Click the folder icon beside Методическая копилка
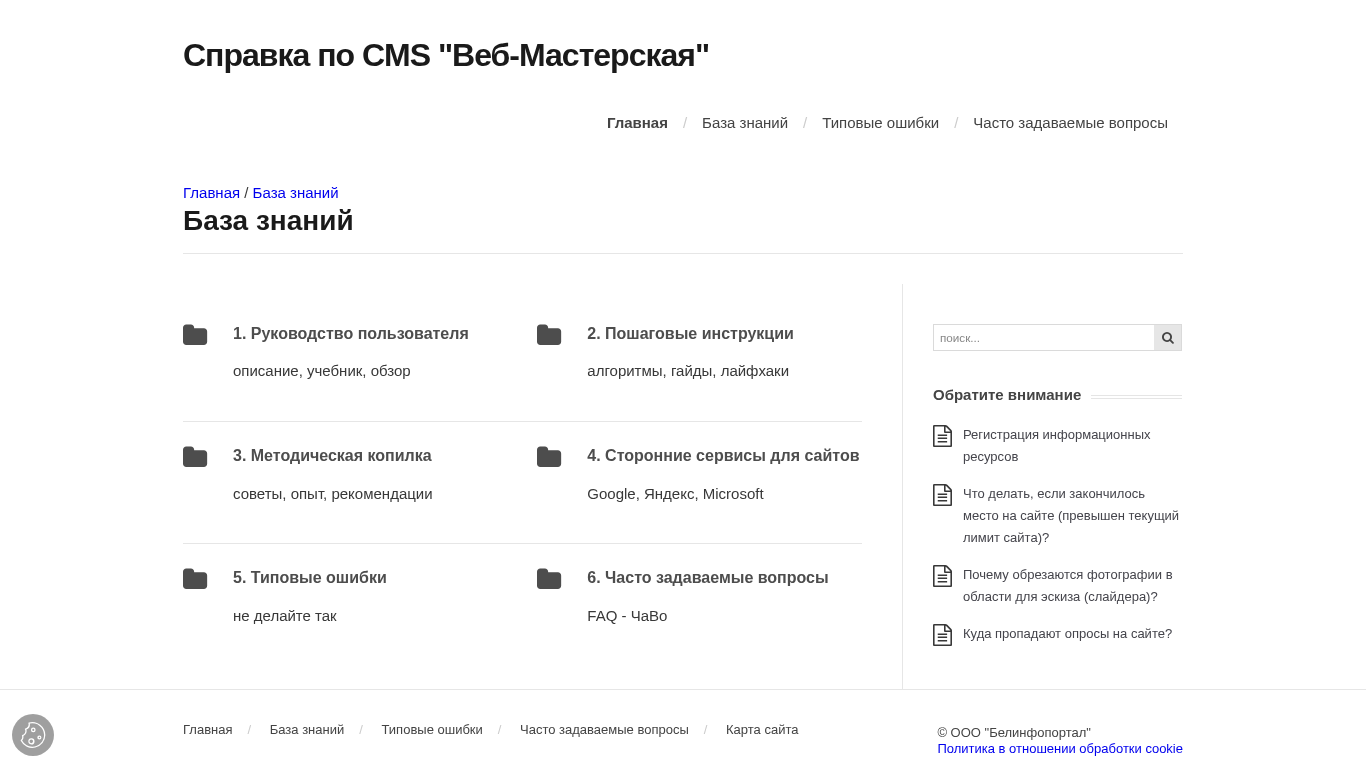This screenshot has width=1366, height=768. pos(195,457)
